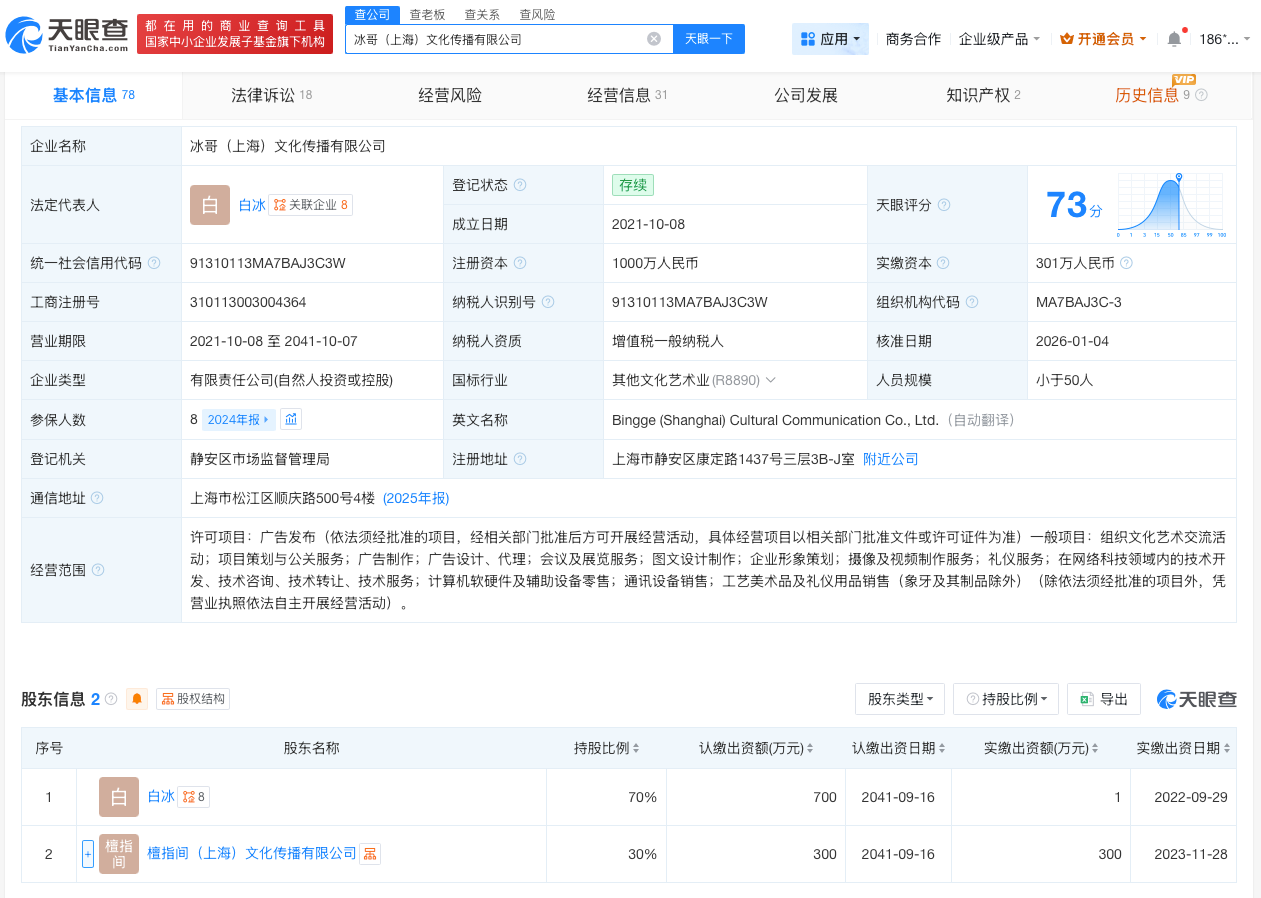Screen dimensions: 1261x898
Task: Open help icon next to 登记状态
Action: [520, 185]
